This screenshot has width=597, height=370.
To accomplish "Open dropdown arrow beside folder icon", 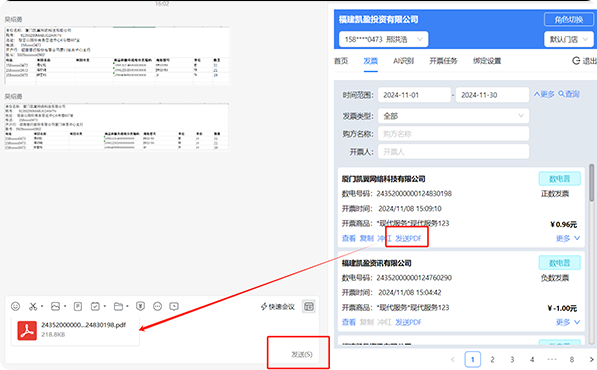I will pos(127,306).
